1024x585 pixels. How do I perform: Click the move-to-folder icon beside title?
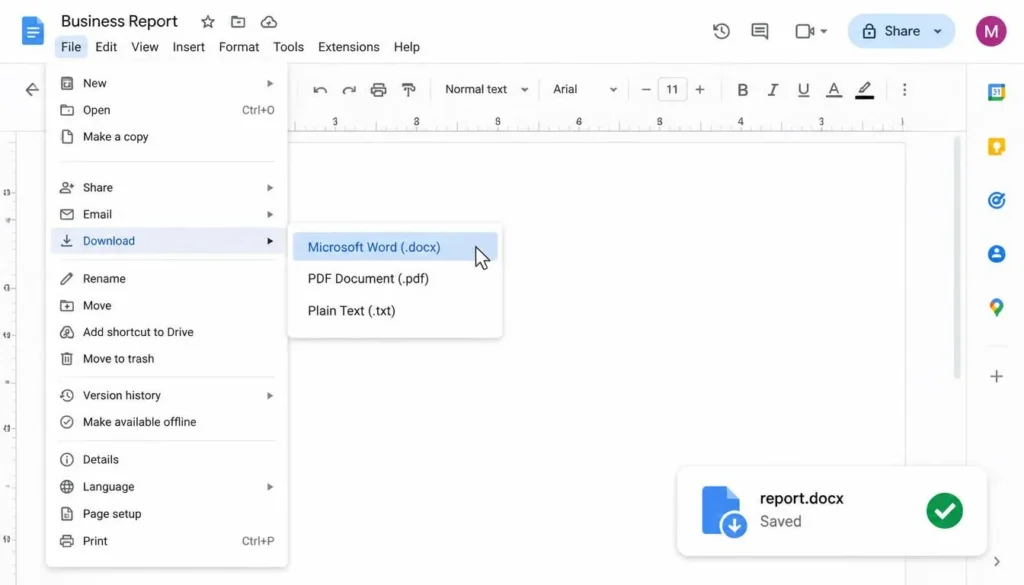tap(238, 22)
